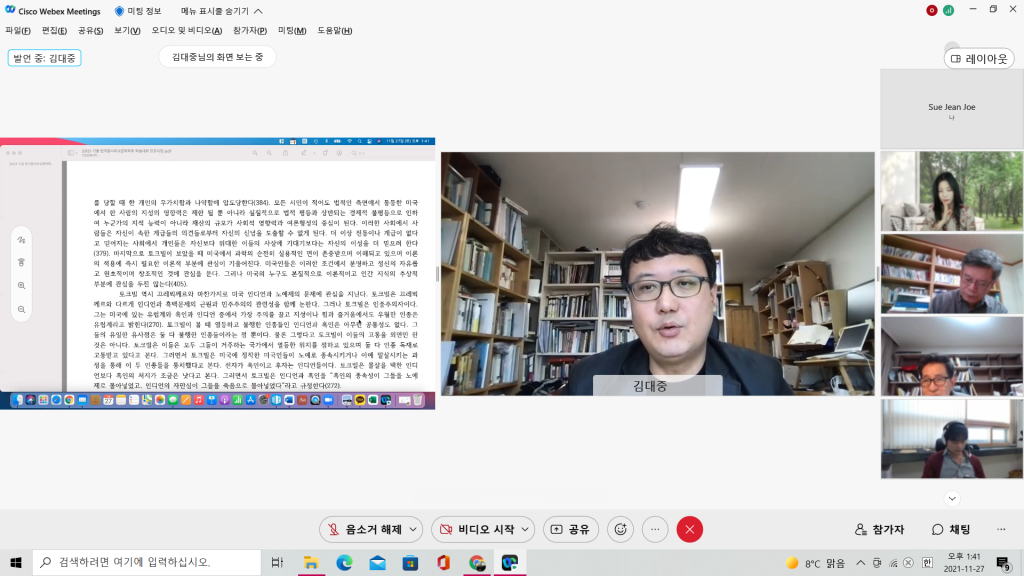Expand audio options arrow next to 음소거 해제
This screenshot has width=1024, height=576.
414,529
